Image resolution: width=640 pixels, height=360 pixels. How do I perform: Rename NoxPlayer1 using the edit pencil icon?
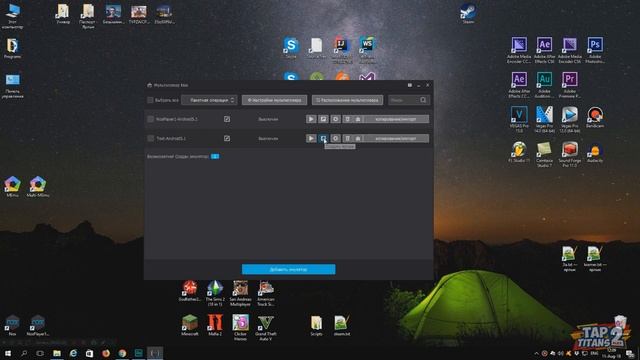[x=227, y=119]
